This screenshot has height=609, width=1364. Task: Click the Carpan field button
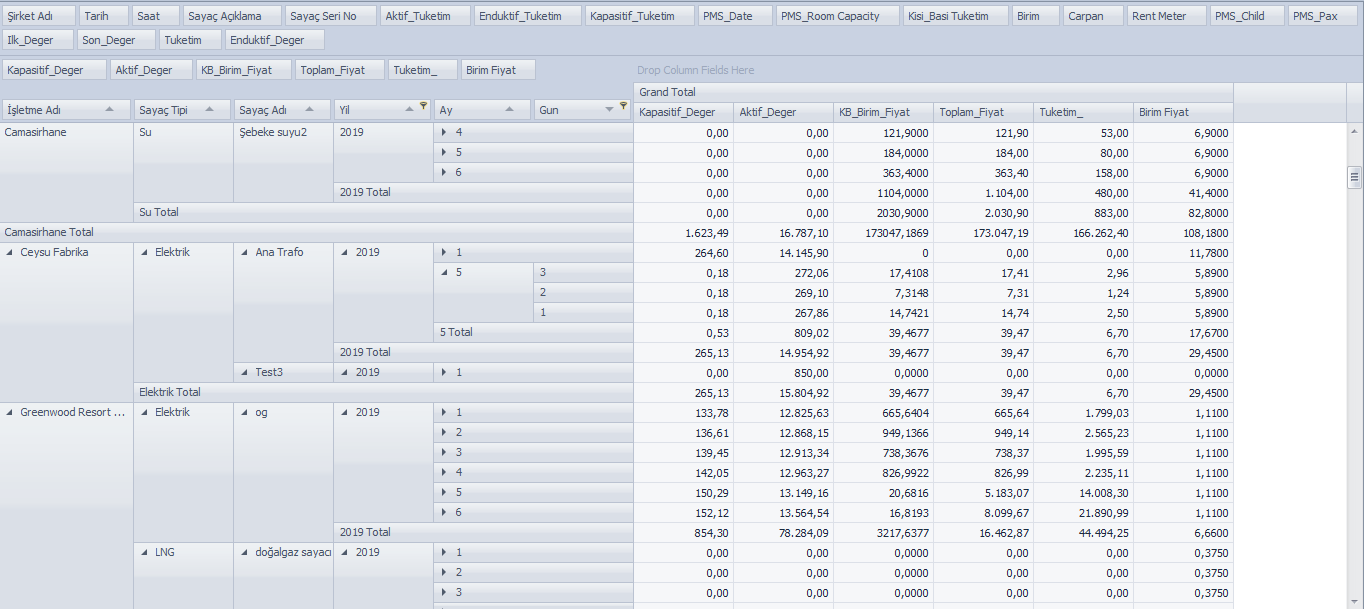tap(1093, 16)
